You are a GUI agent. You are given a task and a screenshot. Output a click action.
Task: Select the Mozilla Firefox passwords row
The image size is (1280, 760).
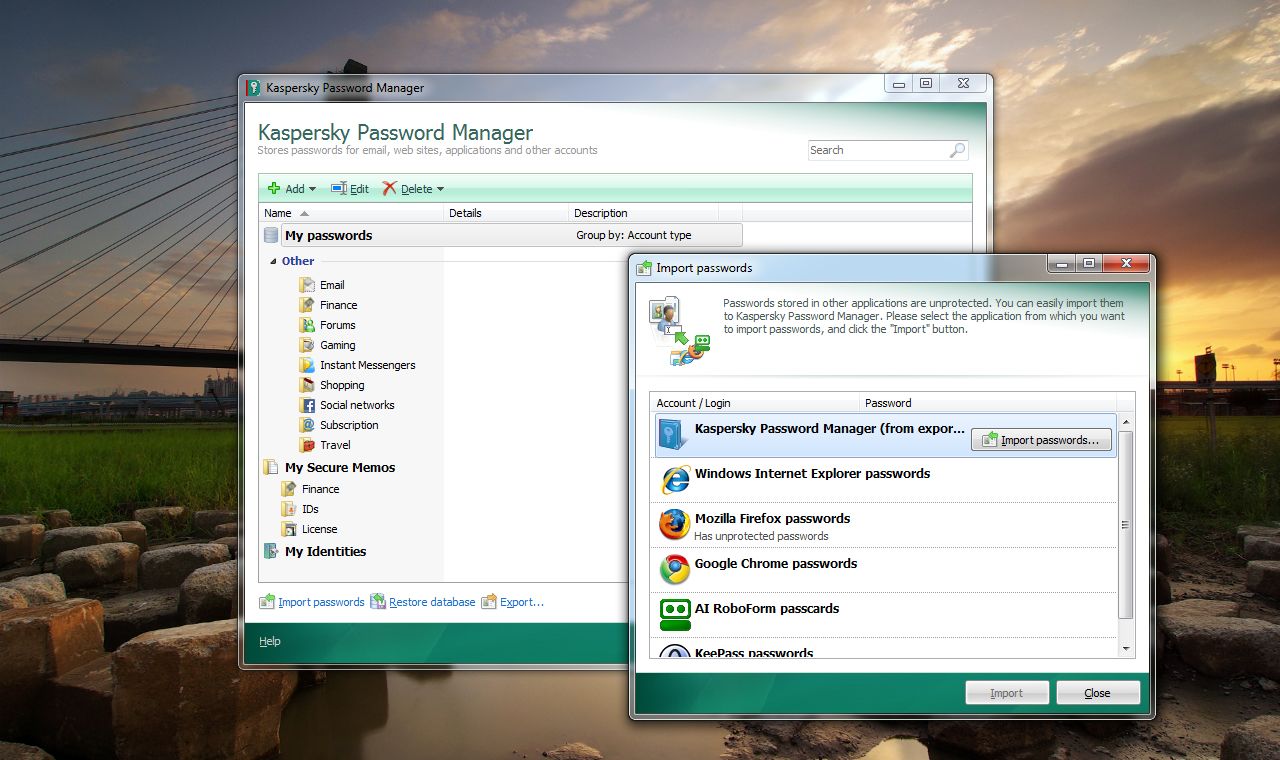pos(884,525)
